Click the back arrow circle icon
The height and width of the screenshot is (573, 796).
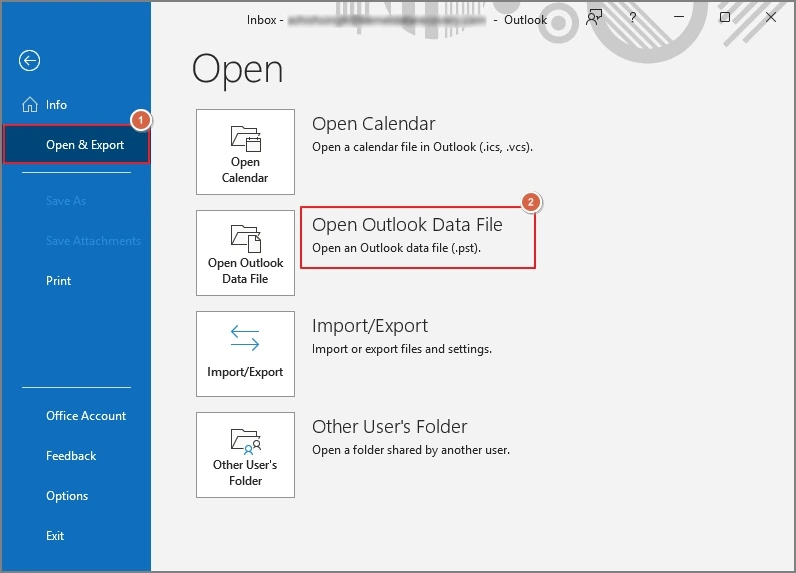coord(29,61)
